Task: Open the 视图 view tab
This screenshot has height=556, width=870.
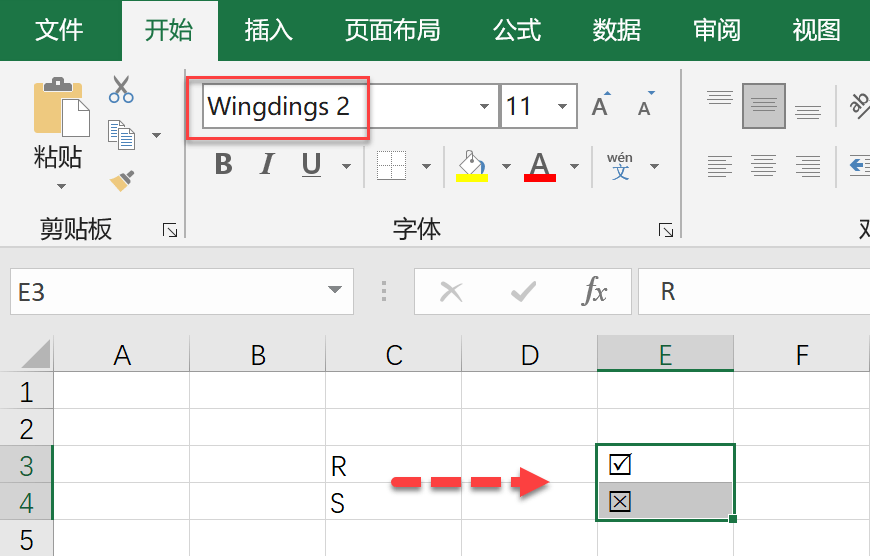Action: click(816, 30)
